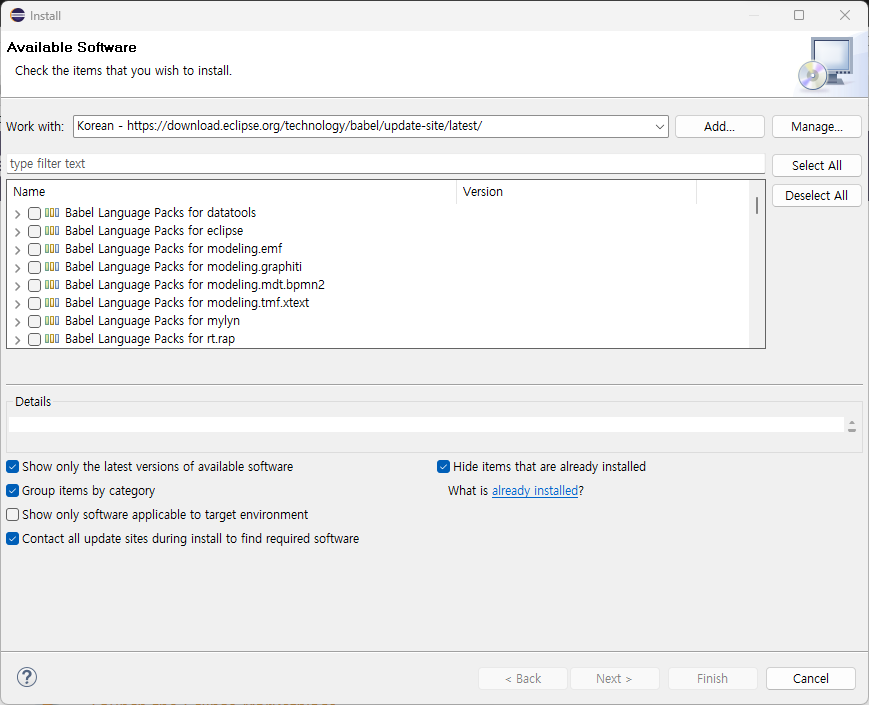This screenshot has width=869, height=705.
Task: Enable Show only software applicable to target environment
Action: (13, 514)
